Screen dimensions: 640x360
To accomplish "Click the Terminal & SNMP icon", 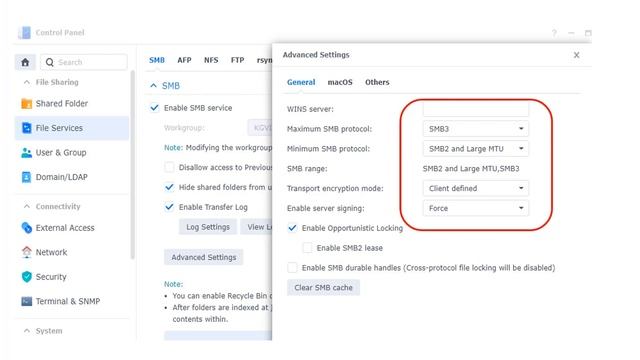I will tap(27, 301).
